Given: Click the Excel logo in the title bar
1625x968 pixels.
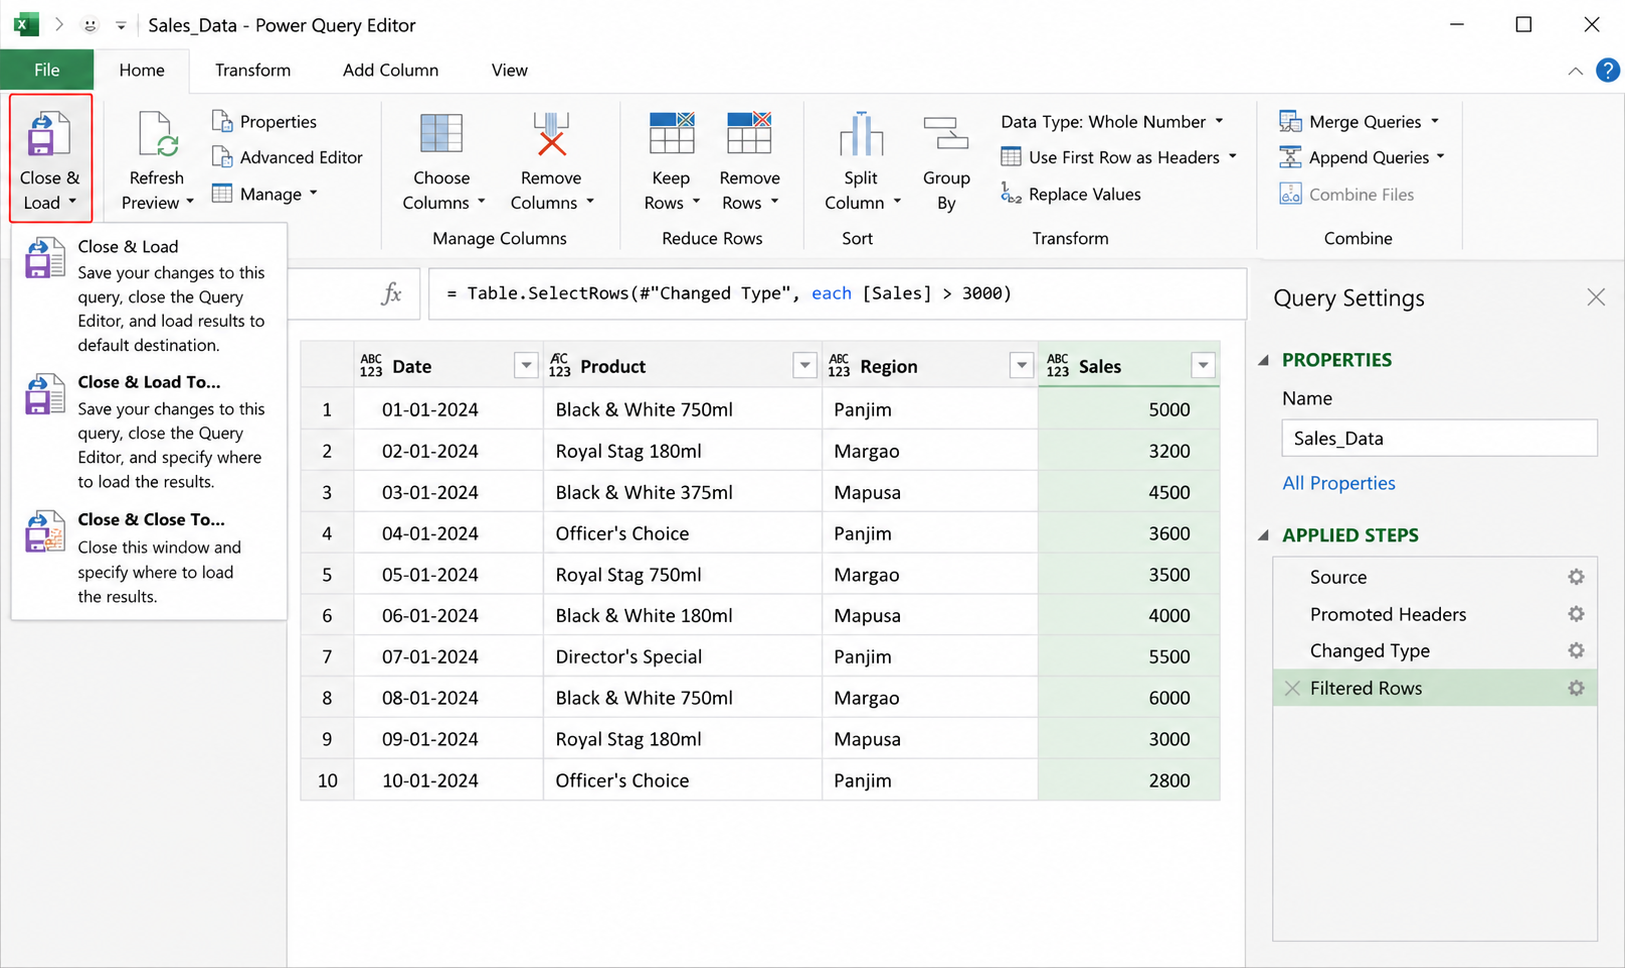Looking at the screenshot, I should pyautogui.click(x=26, y=25).
